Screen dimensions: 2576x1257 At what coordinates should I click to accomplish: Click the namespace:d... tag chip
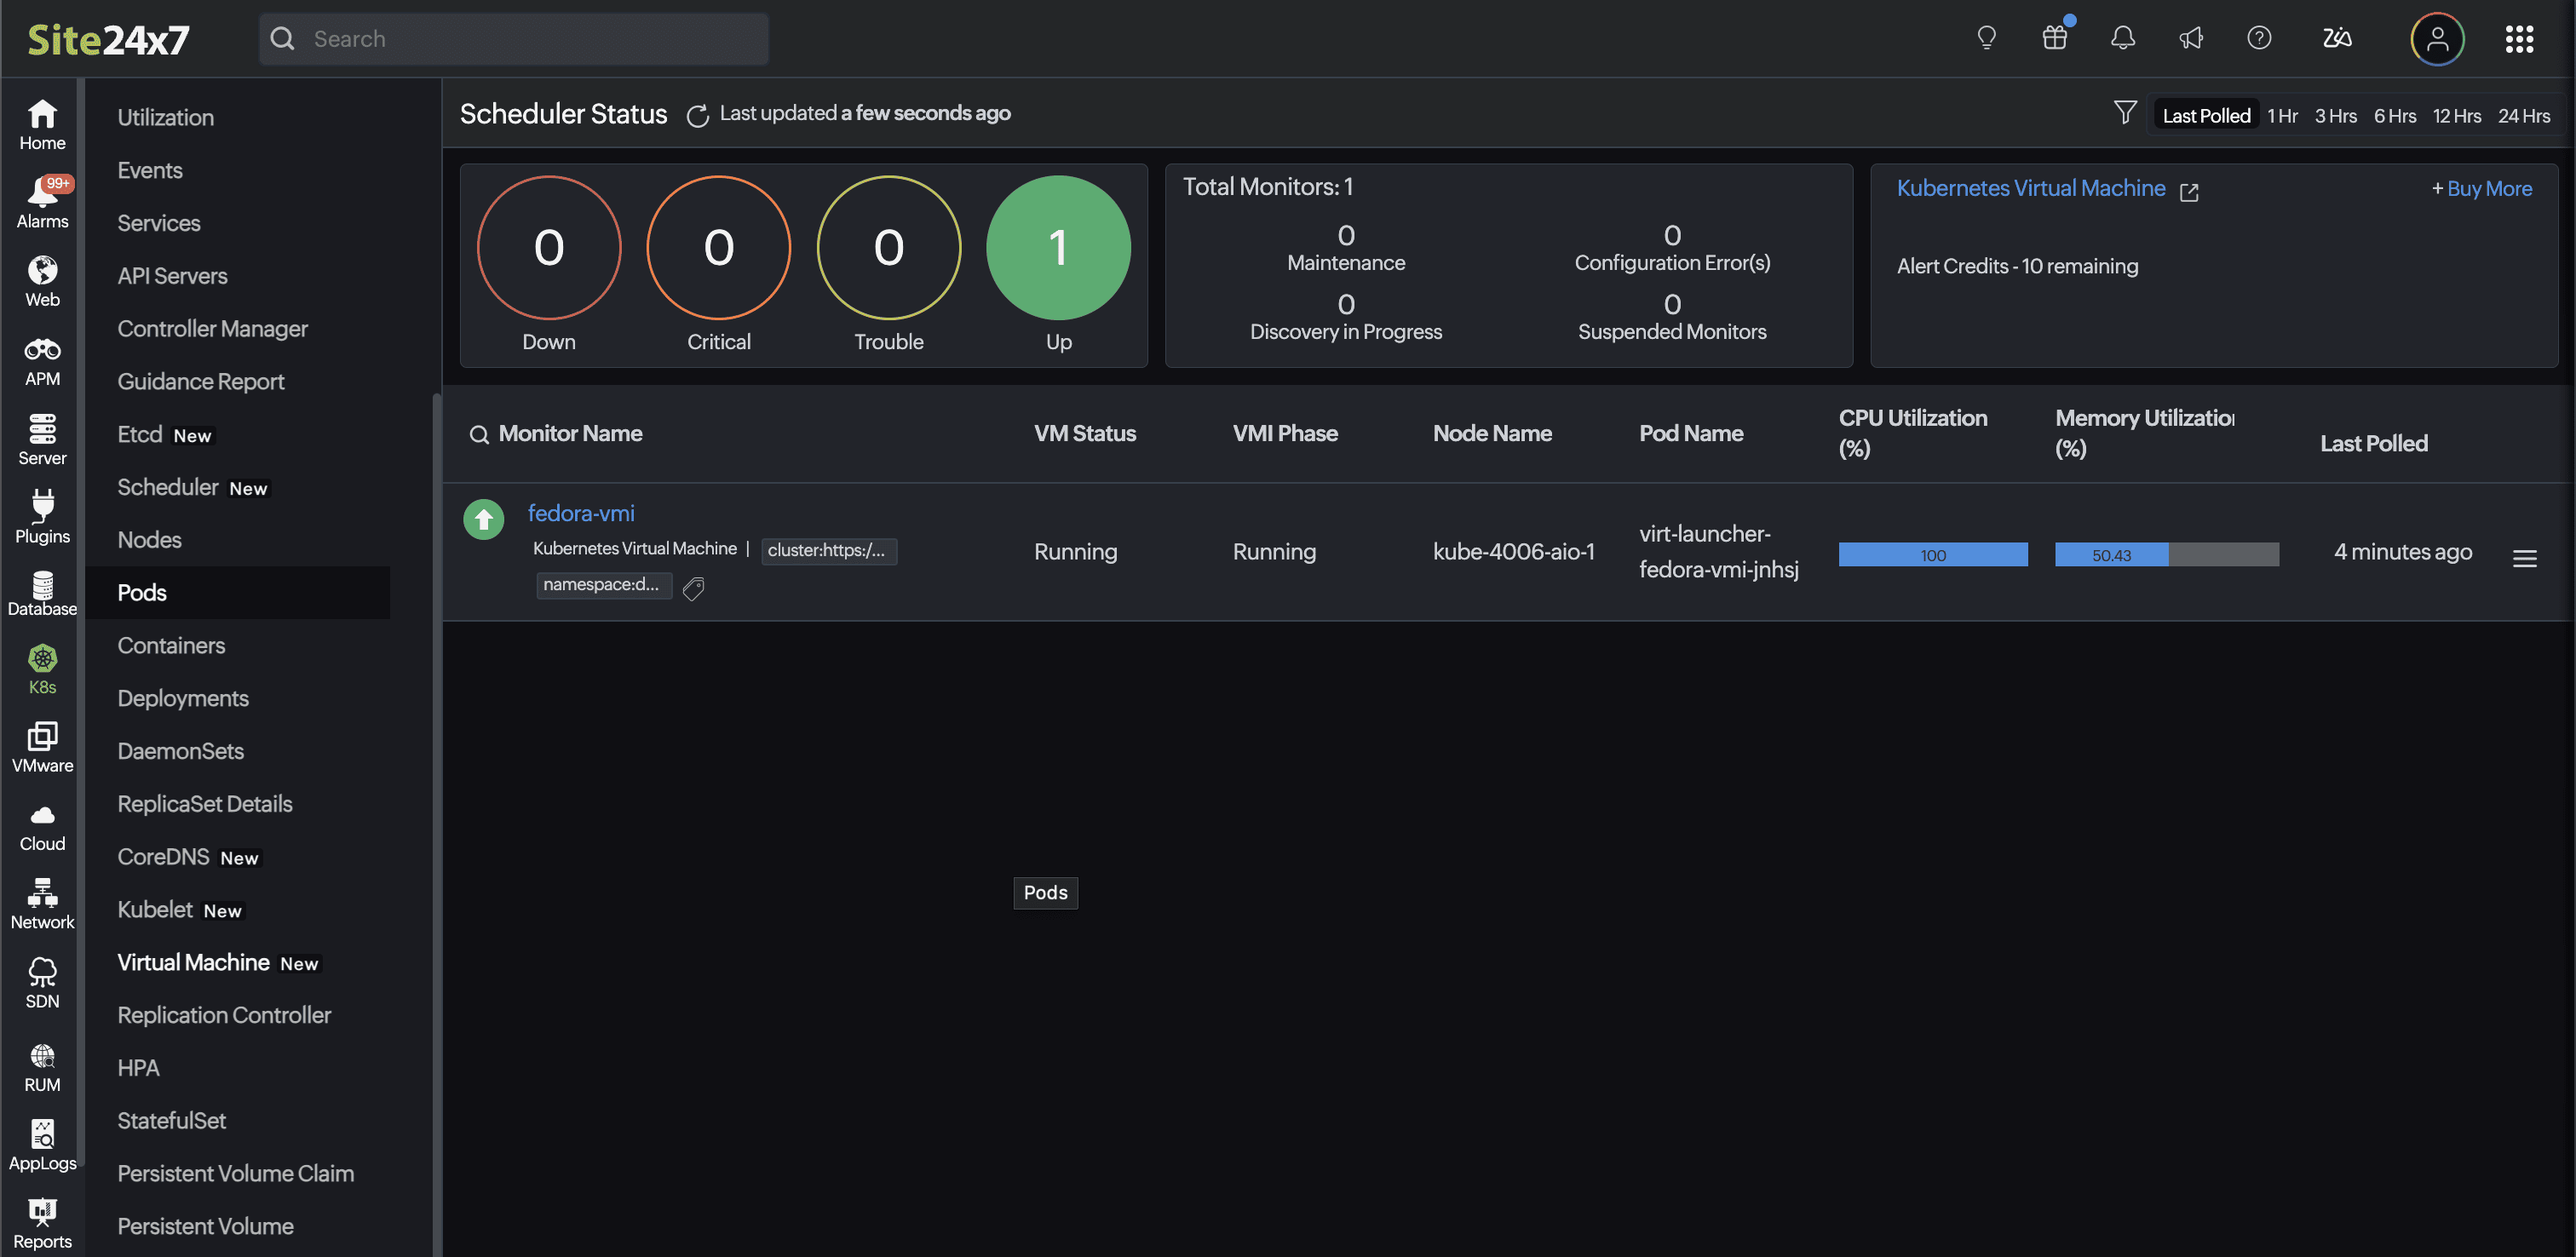[603, 585]
